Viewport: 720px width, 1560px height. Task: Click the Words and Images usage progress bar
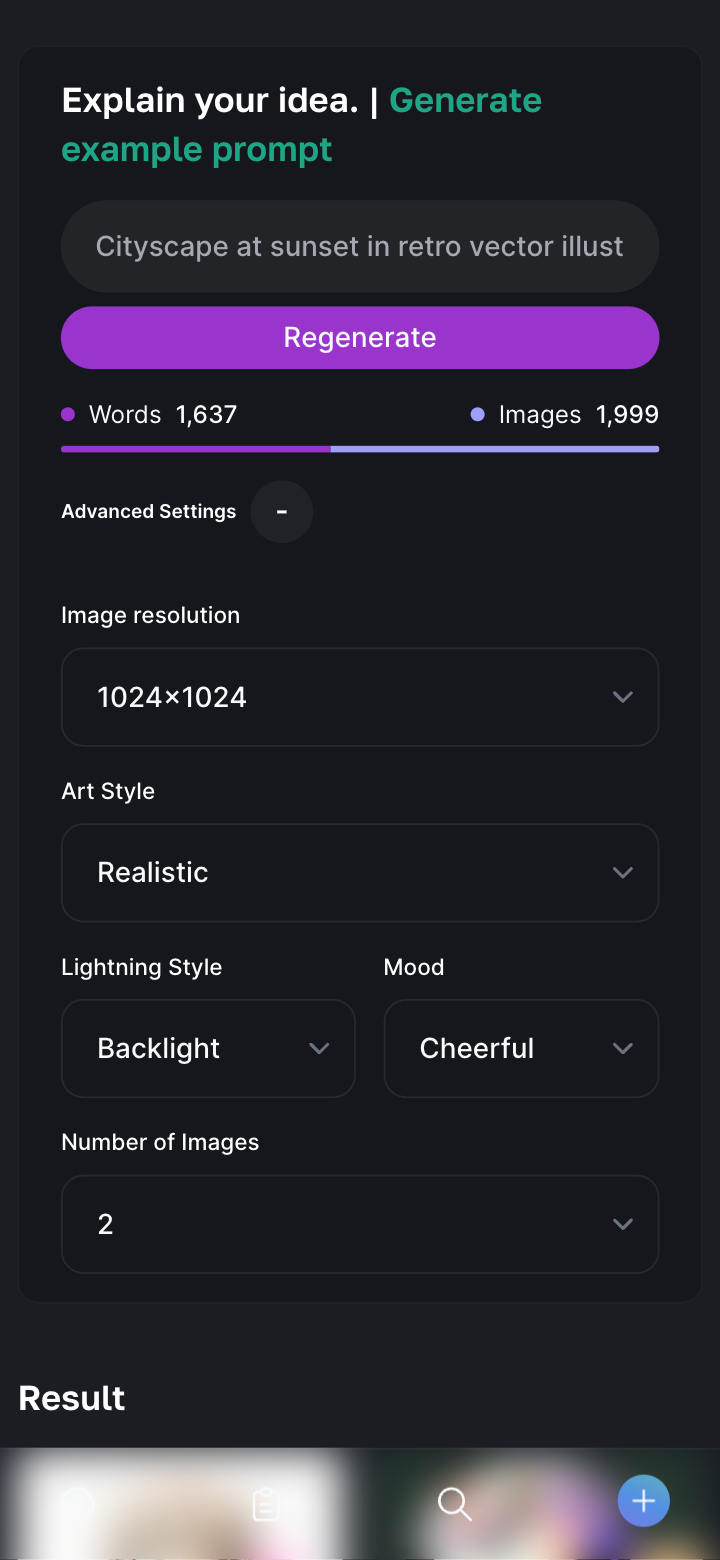[360, 449]
